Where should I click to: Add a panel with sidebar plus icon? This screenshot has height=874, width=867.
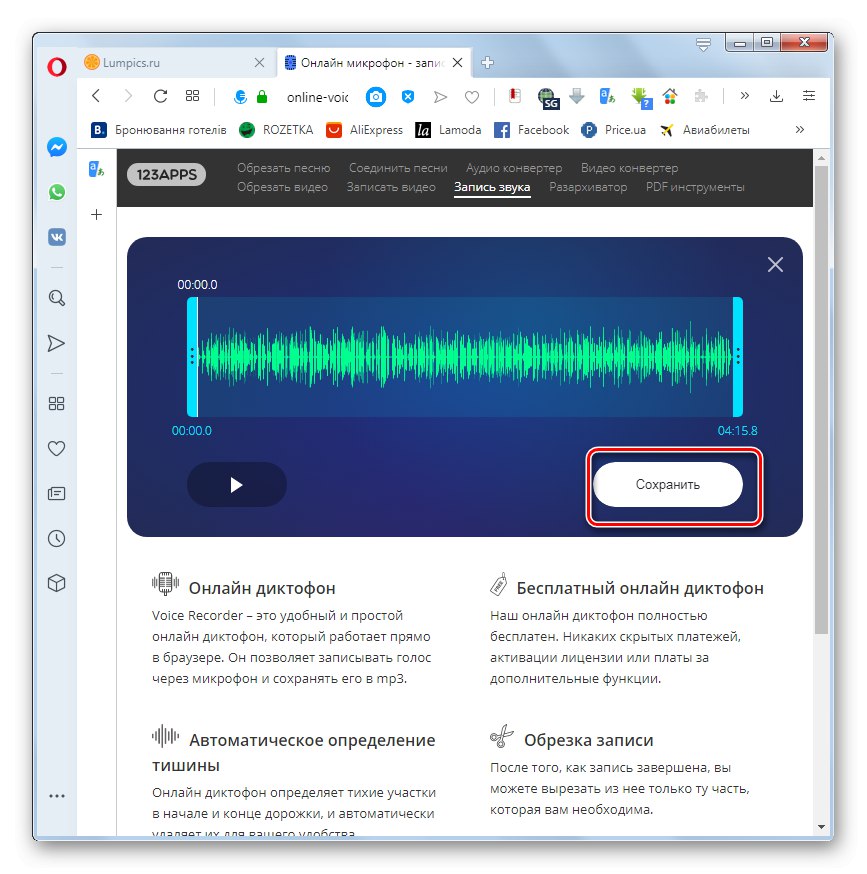coord(96,215)
